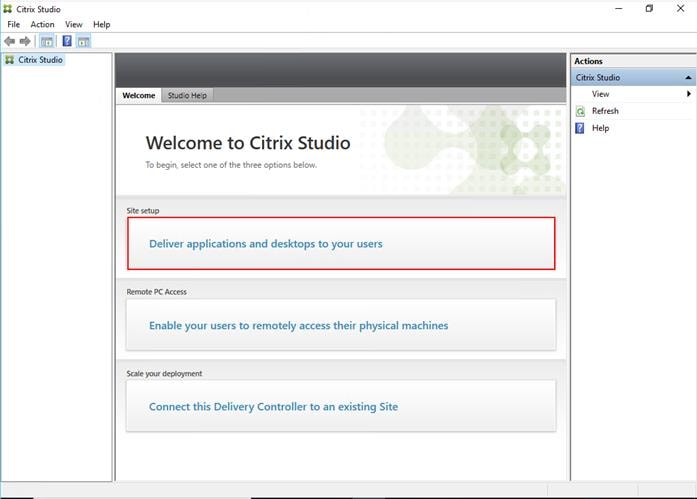Click the Forward arrow toolbar icon
Viewport: 697px width, 499px height.
[25, 41]
